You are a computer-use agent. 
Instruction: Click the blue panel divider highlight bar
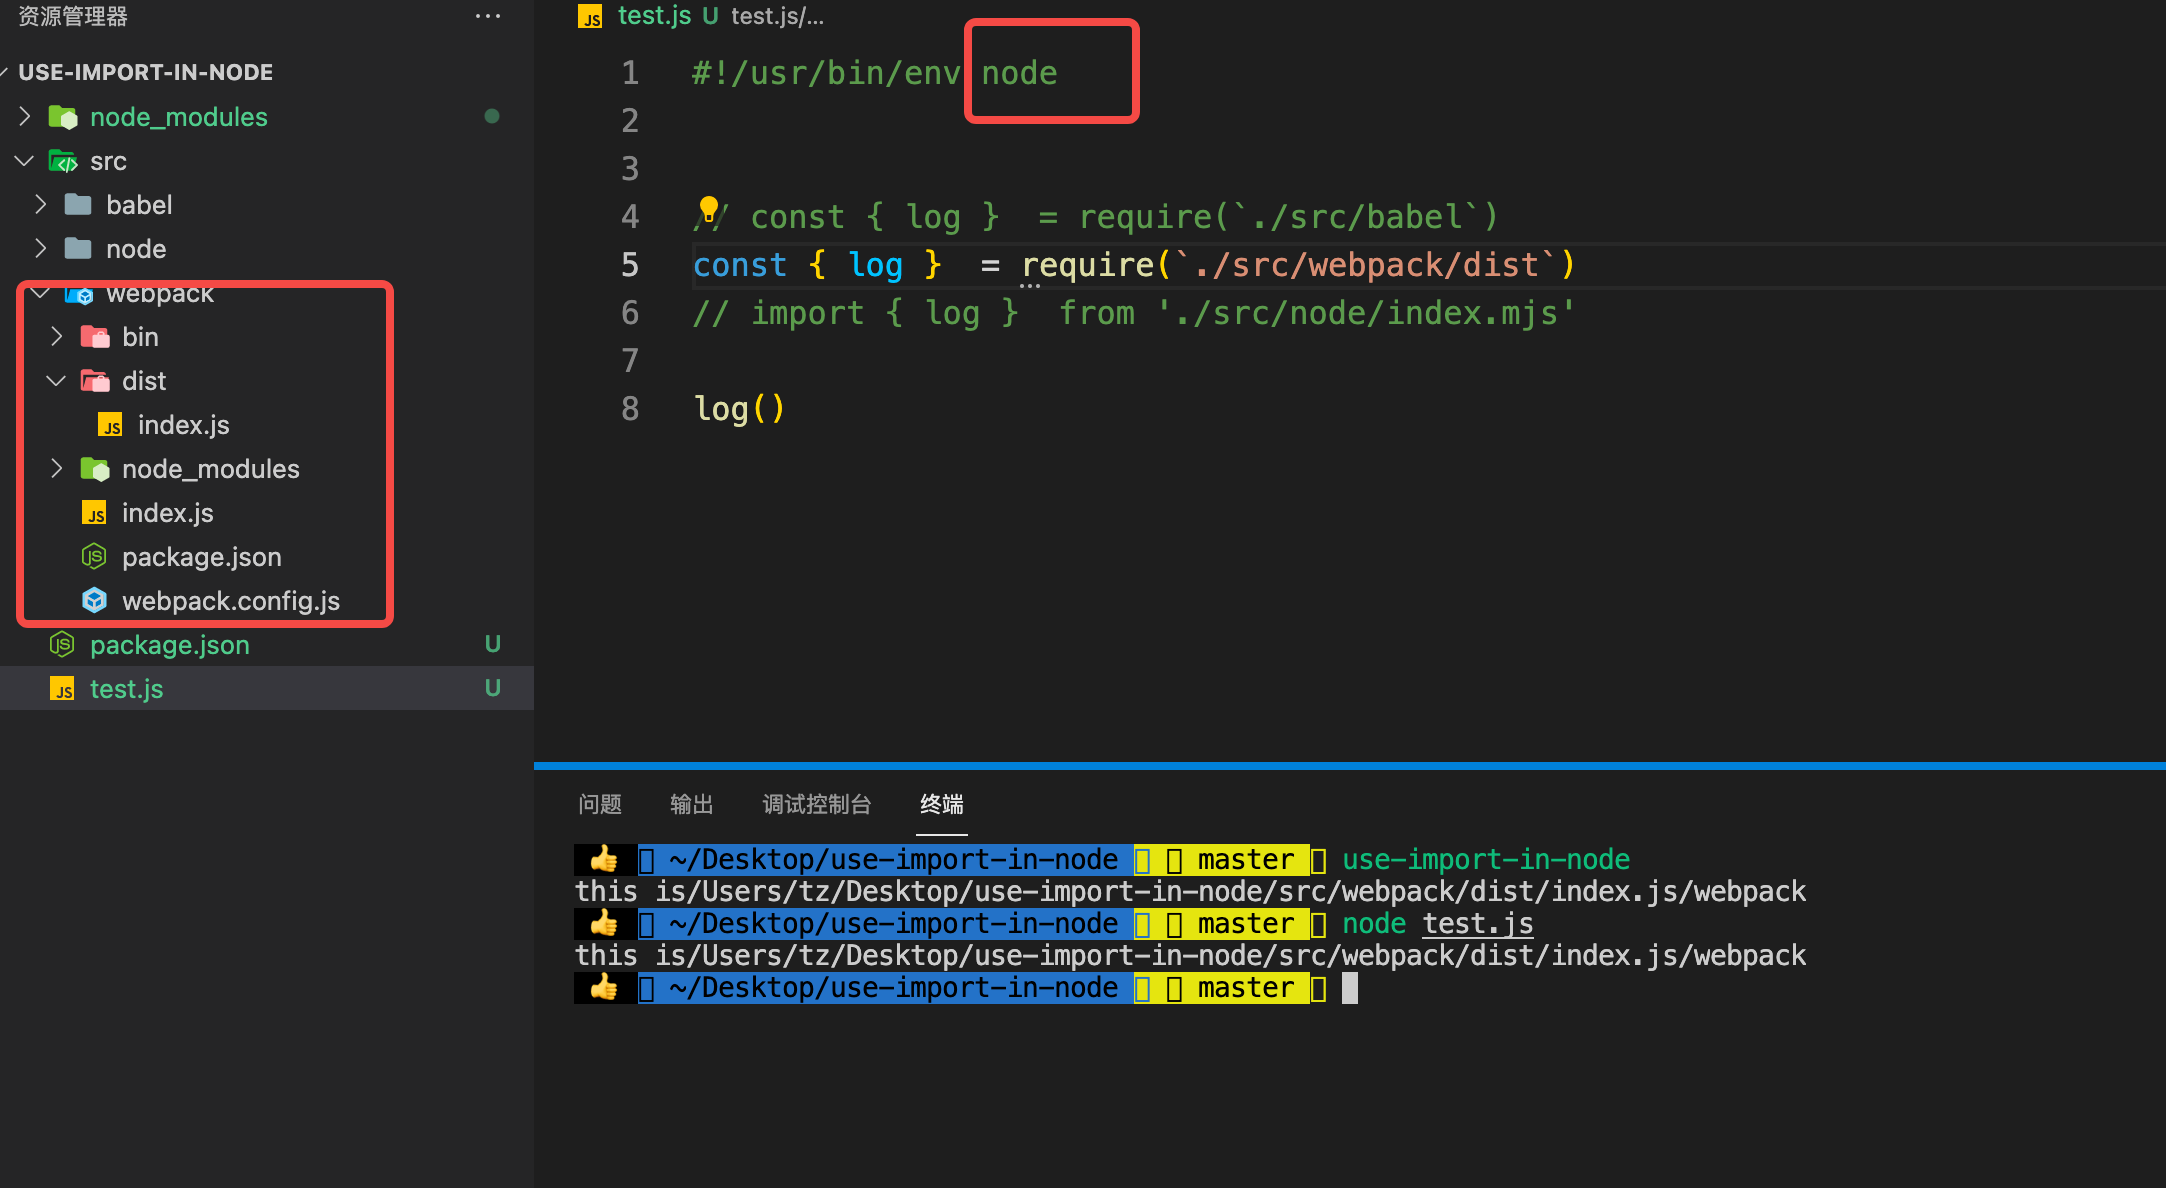point(1350,765)
